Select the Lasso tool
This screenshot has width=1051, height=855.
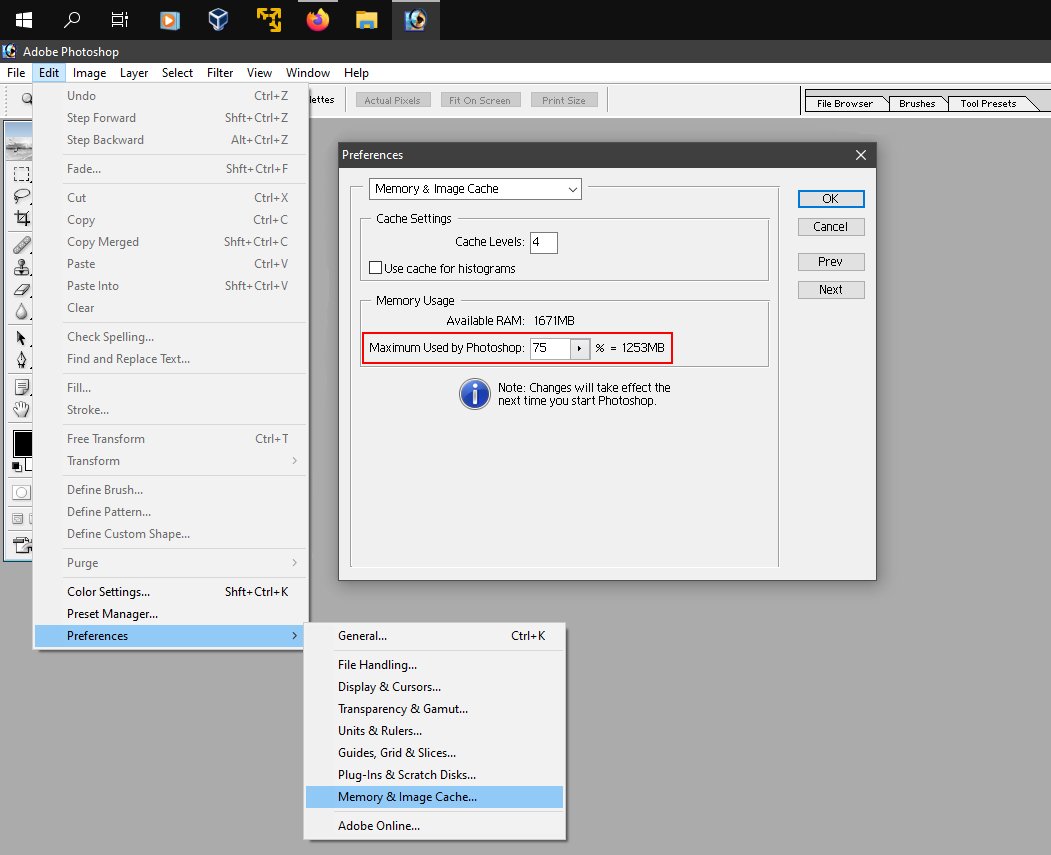(21, 196)
